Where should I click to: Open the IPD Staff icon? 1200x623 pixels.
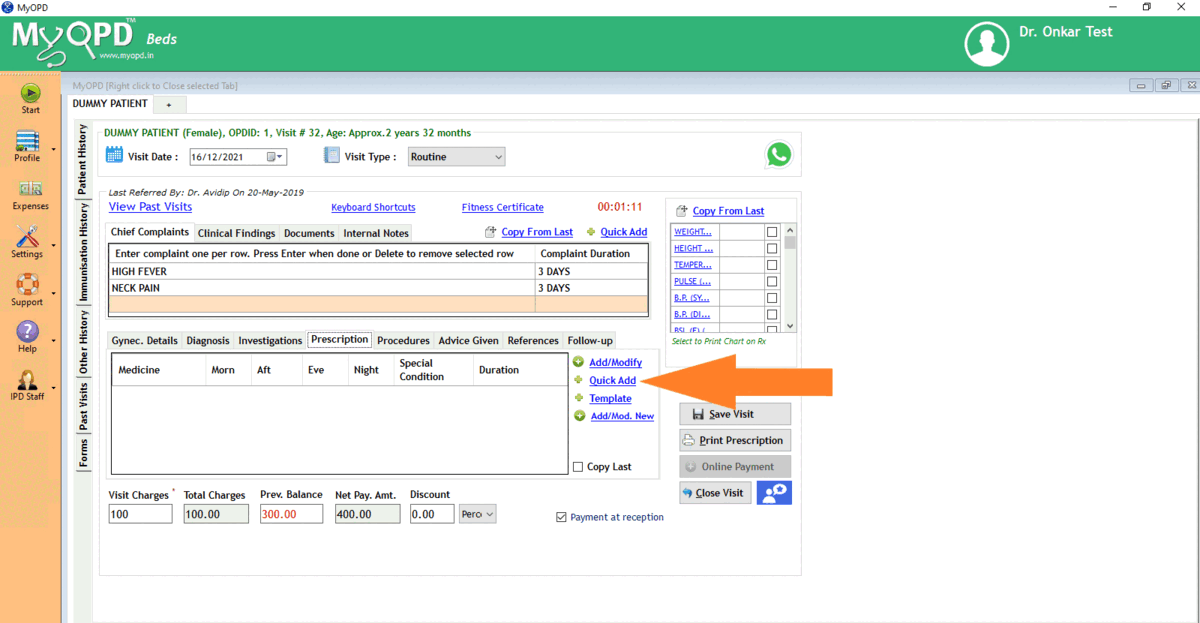27,380
